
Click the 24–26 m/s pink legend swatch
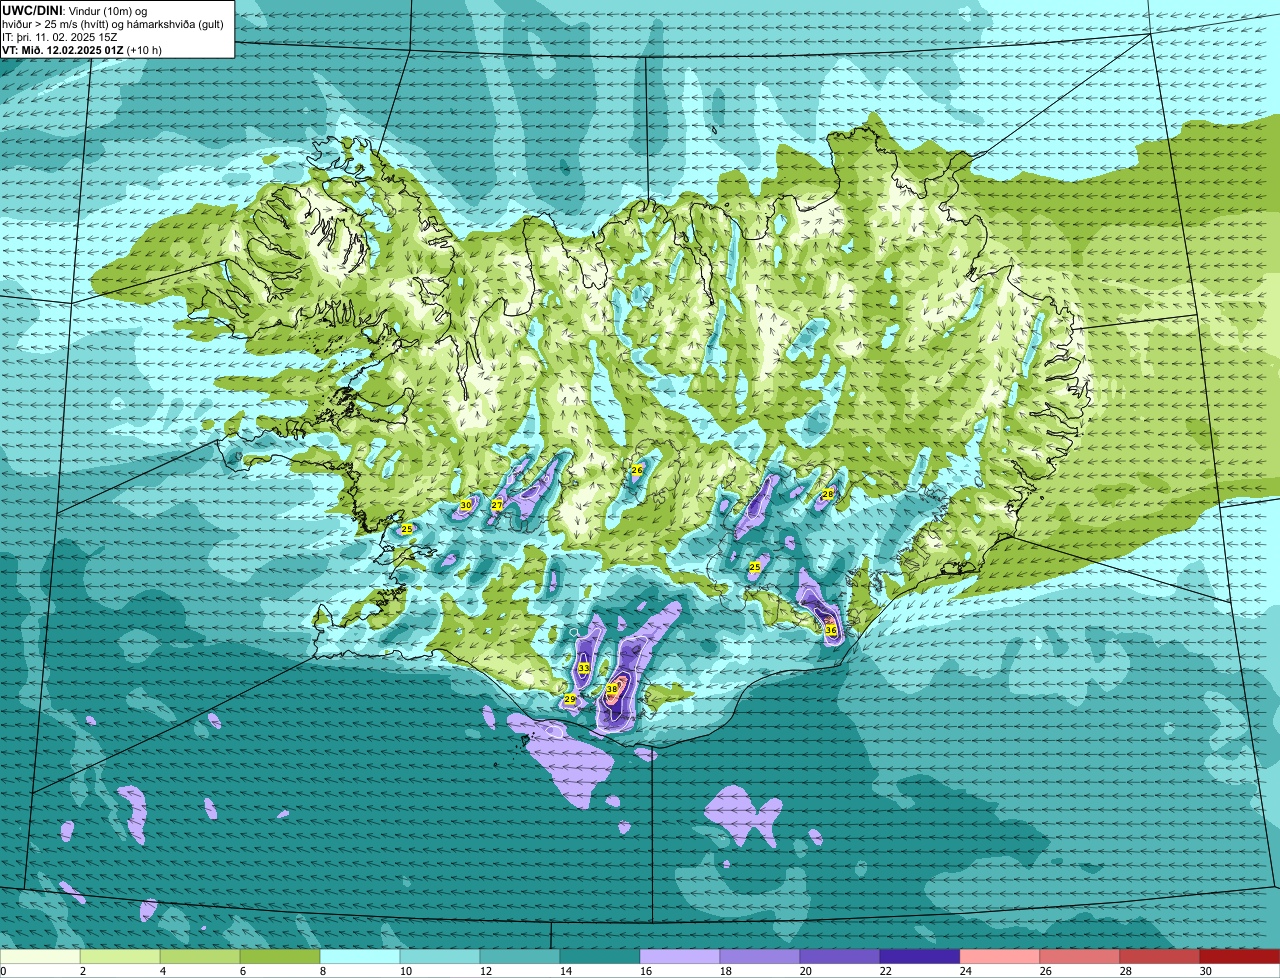pos(1000,956)
